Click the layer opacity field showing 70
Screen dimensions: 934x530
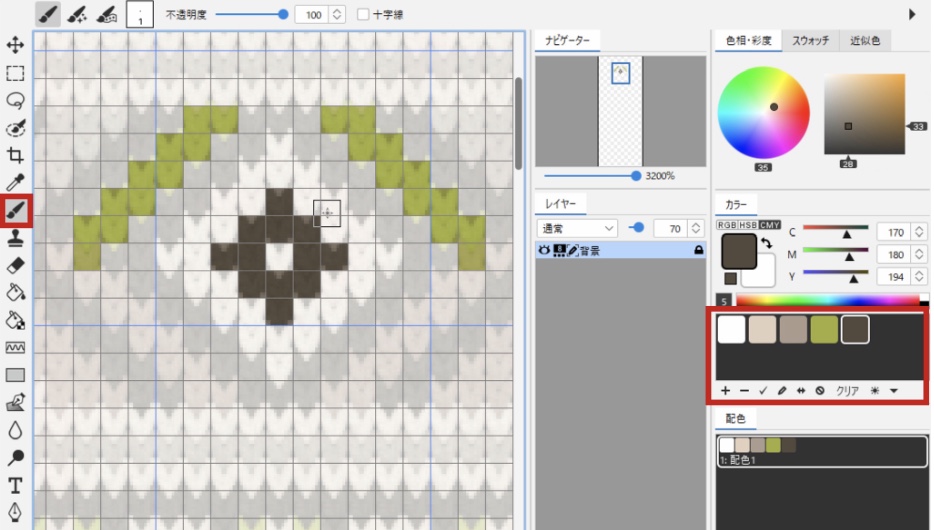coord(671,228)
